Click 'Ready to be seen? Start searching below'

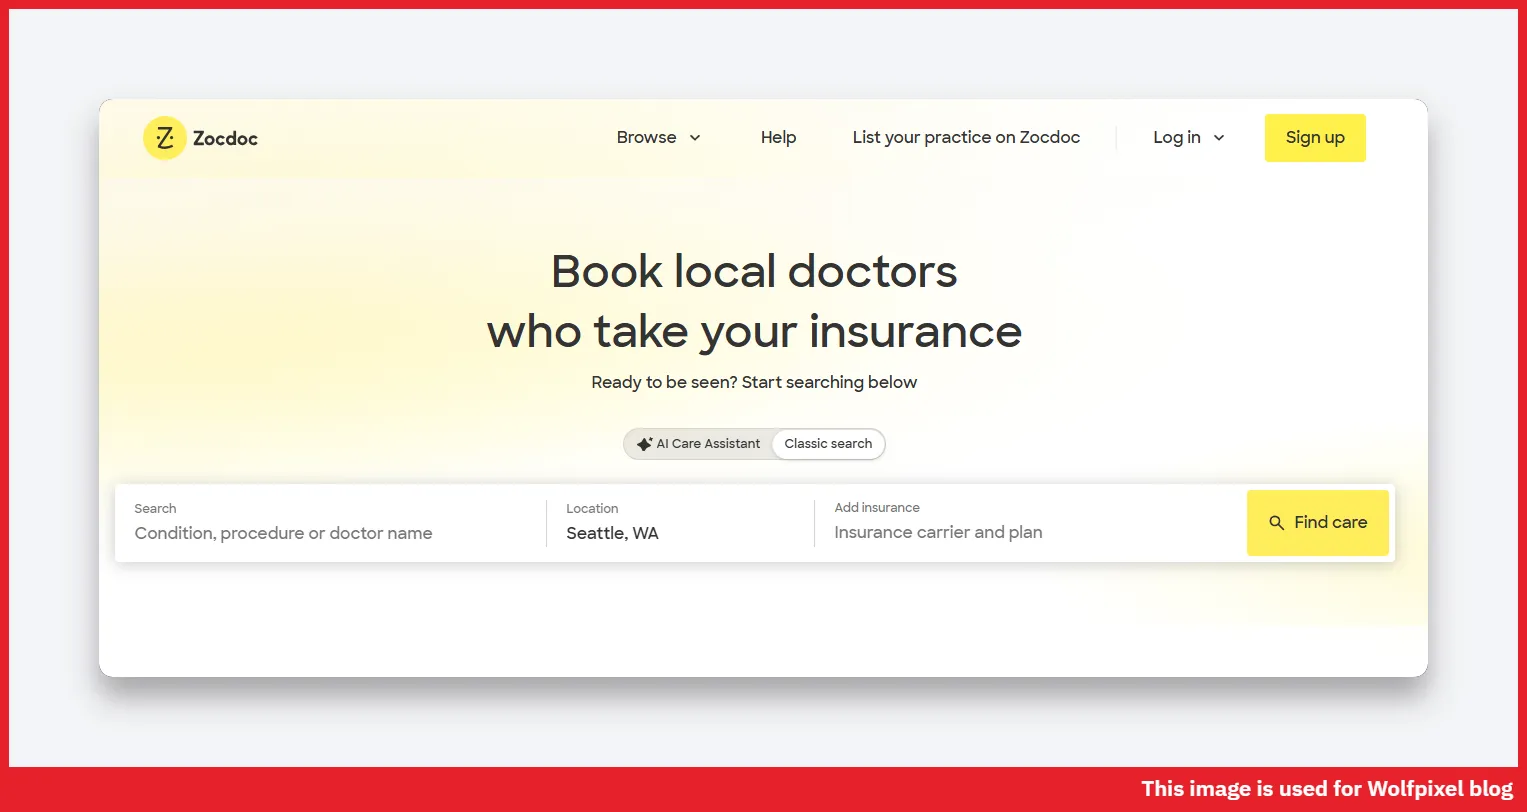pos(754,382)
